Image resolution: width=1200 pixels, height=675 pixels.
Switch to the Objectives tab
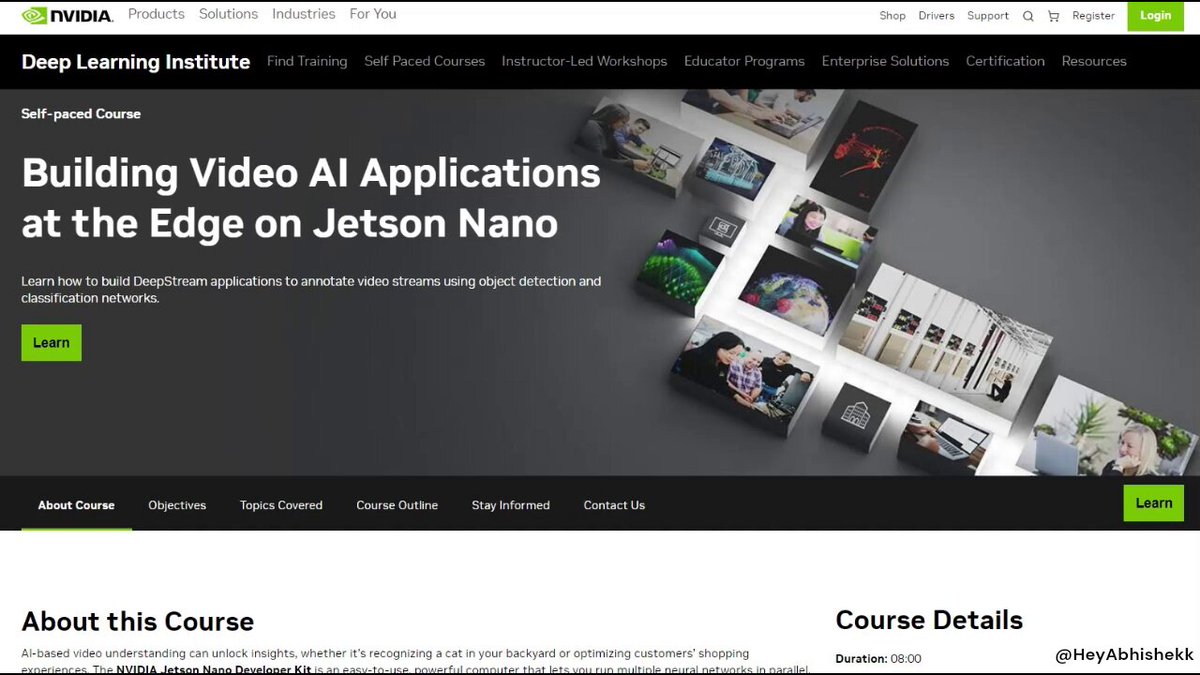(177, 505)
